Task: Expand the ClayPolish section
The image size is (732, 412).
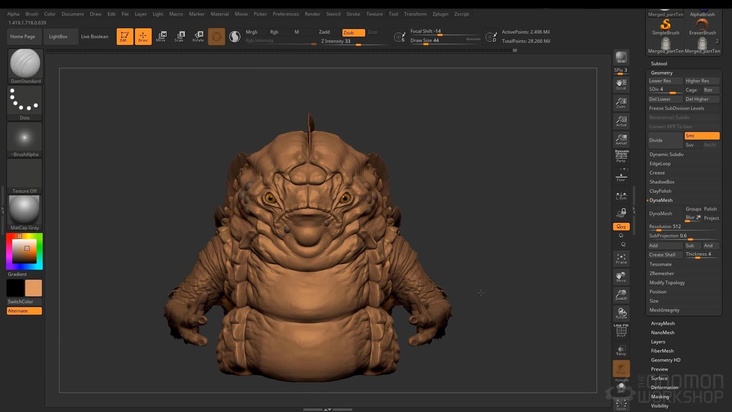Action: 660,191
